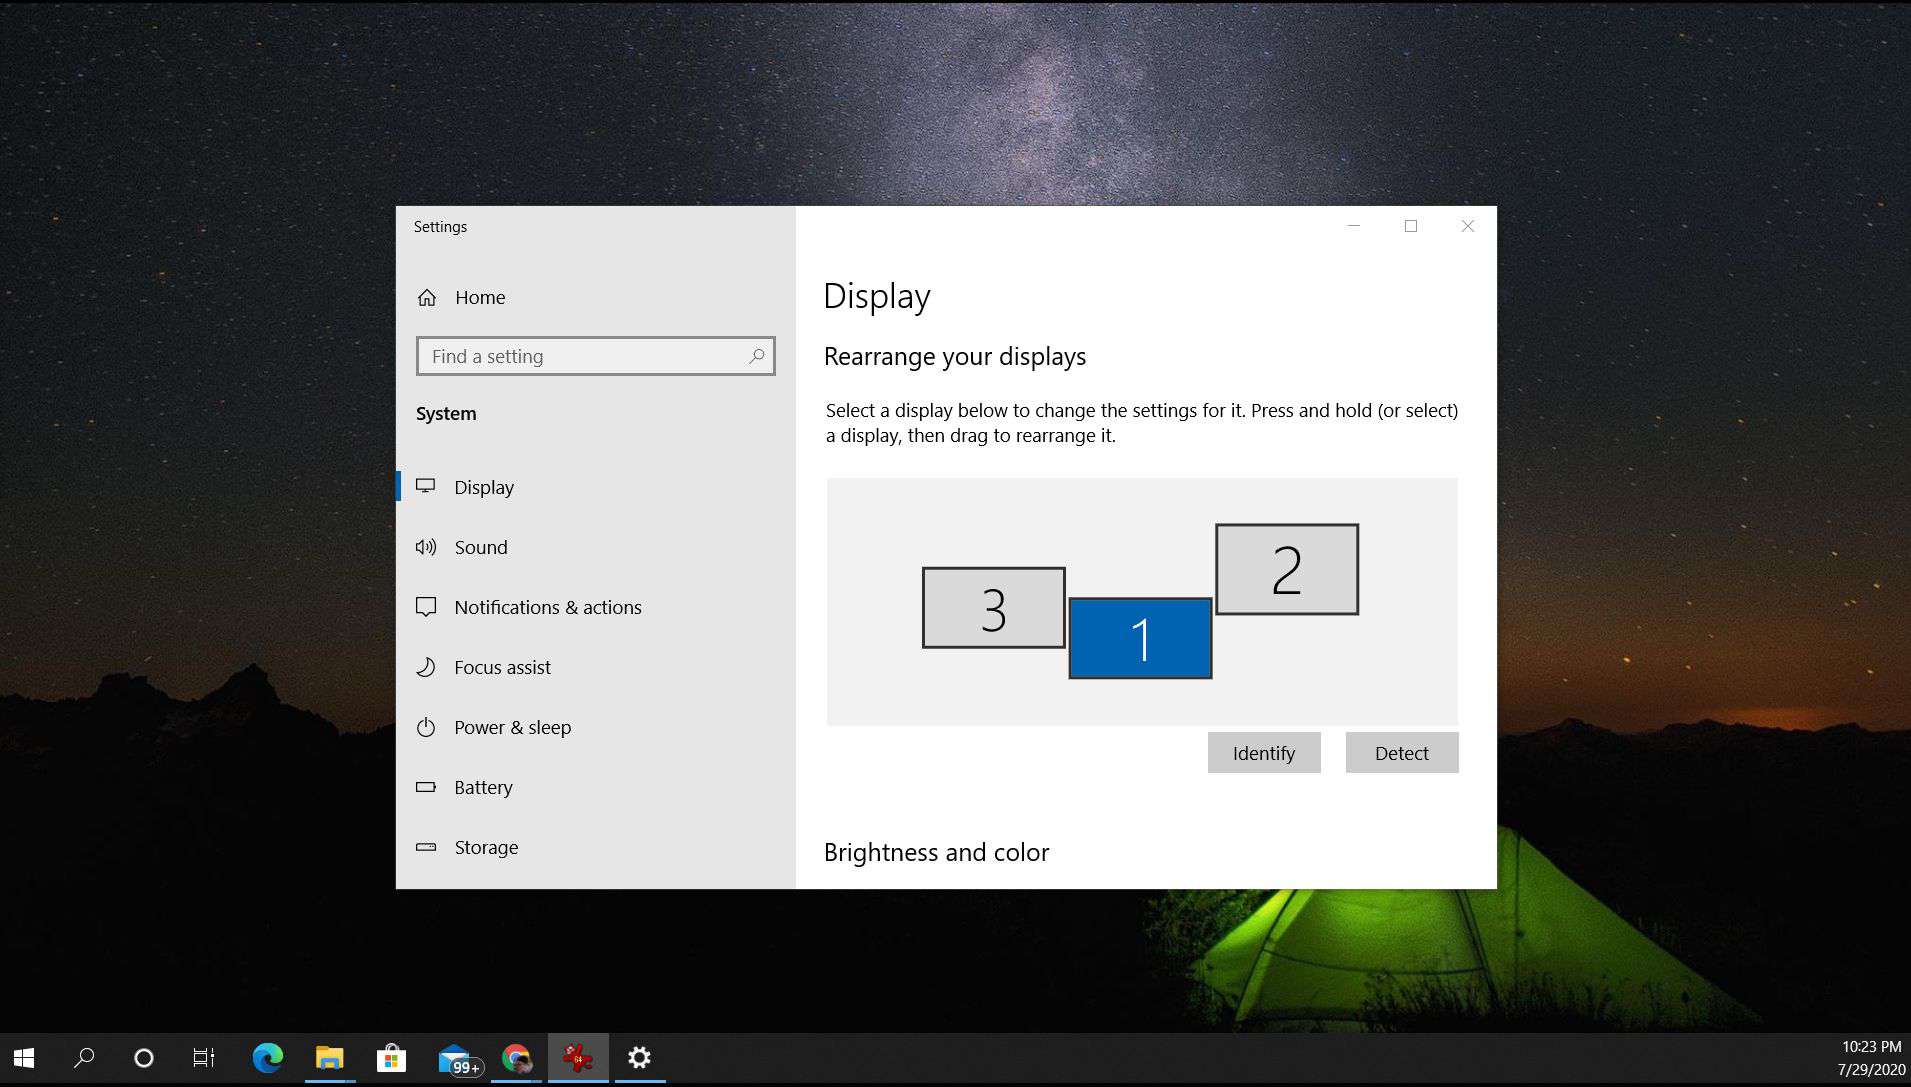Click the Display monitor icon in sidebar
1911x1087 pixels.
pos(426,486)
